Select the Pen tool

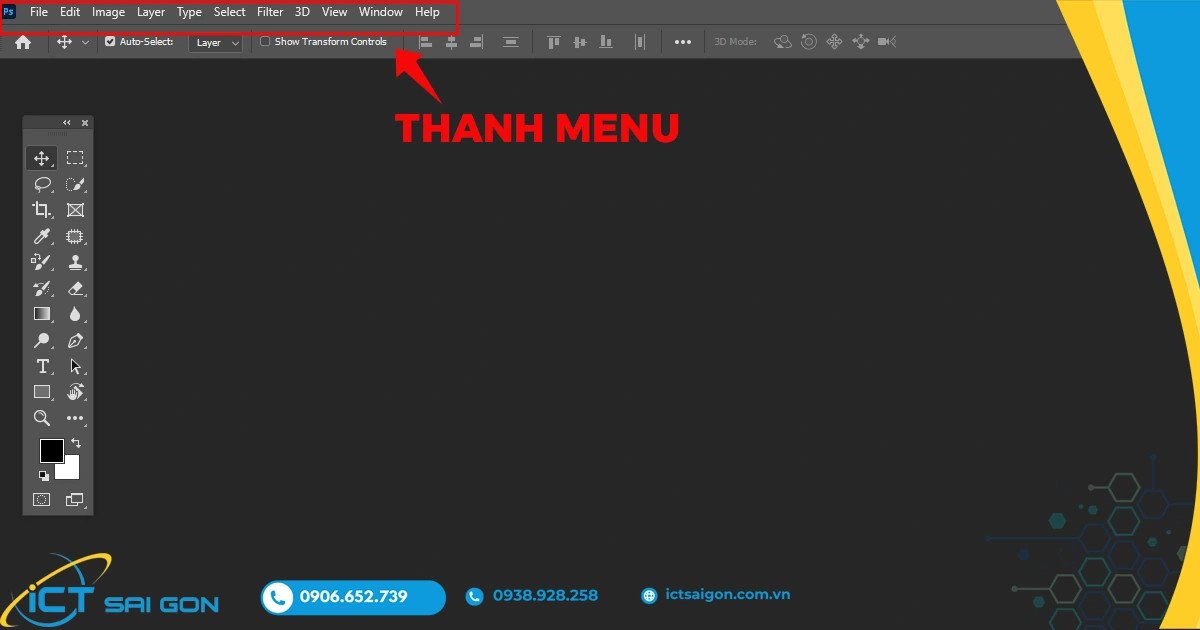click(x=76, y=340)
